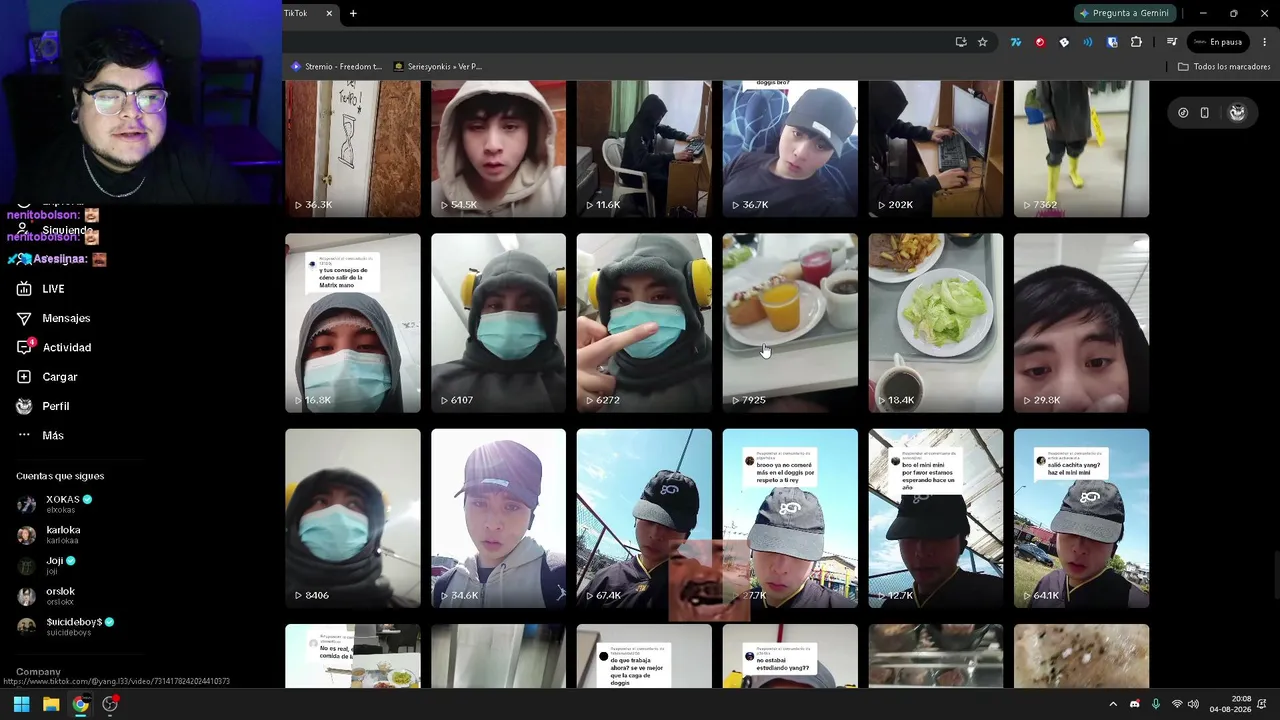Click the Chrome icon in the taskbar

[80, 704]
